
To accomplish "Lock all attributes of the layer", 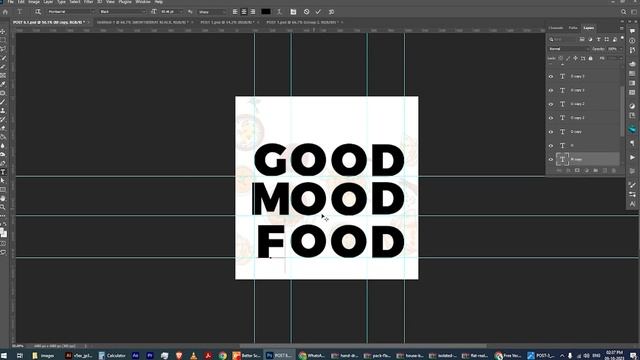I will click(591, 58).
